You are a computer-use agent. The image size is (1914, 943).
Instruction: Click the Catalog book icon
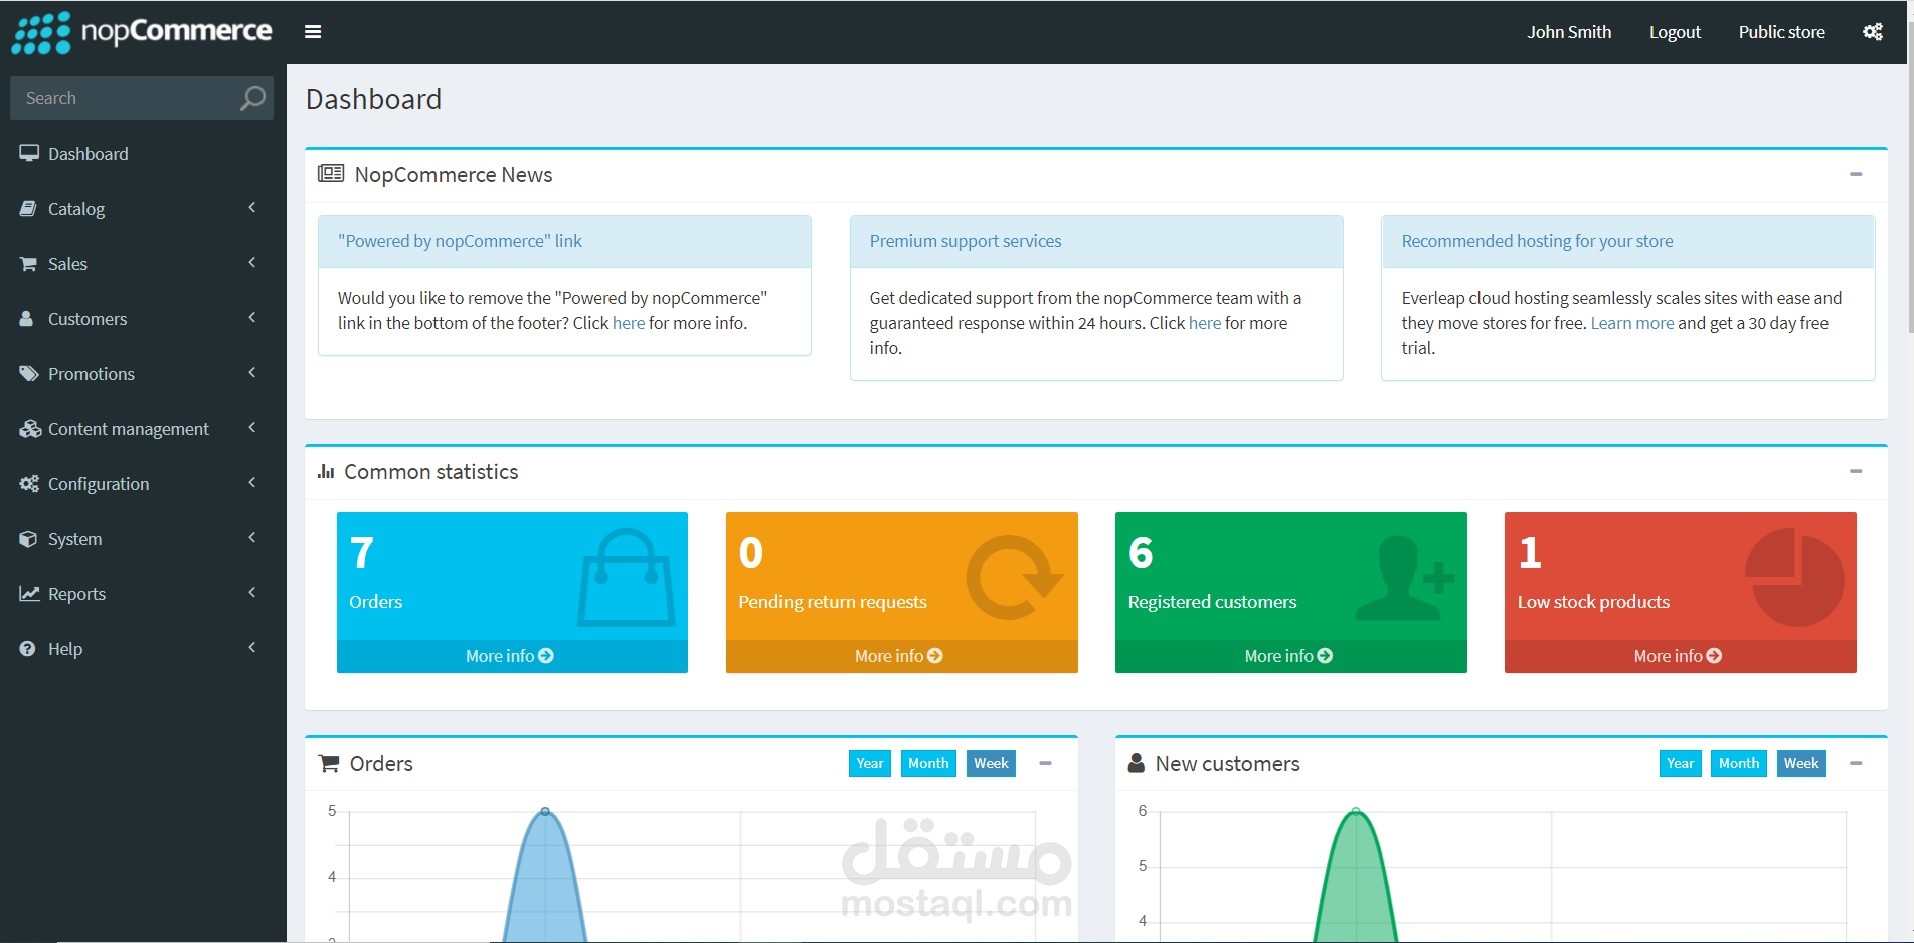pos(28,208)
